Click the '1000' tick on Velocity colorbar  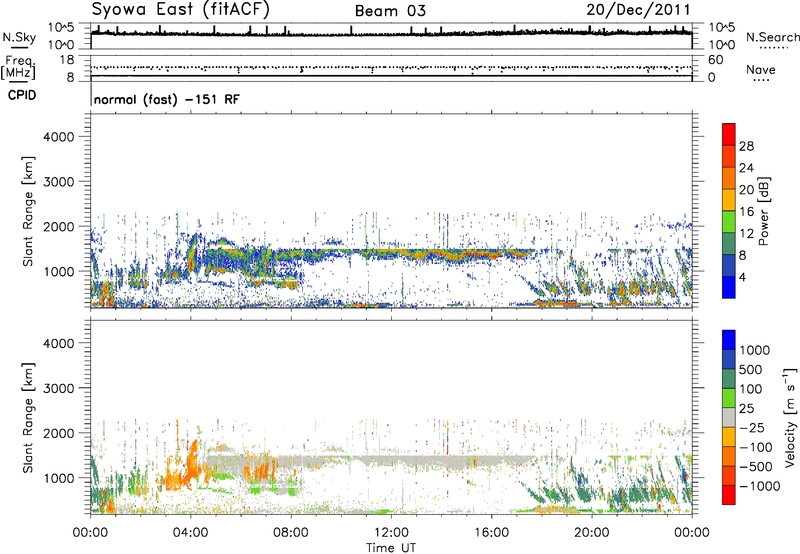click(754, 350)
